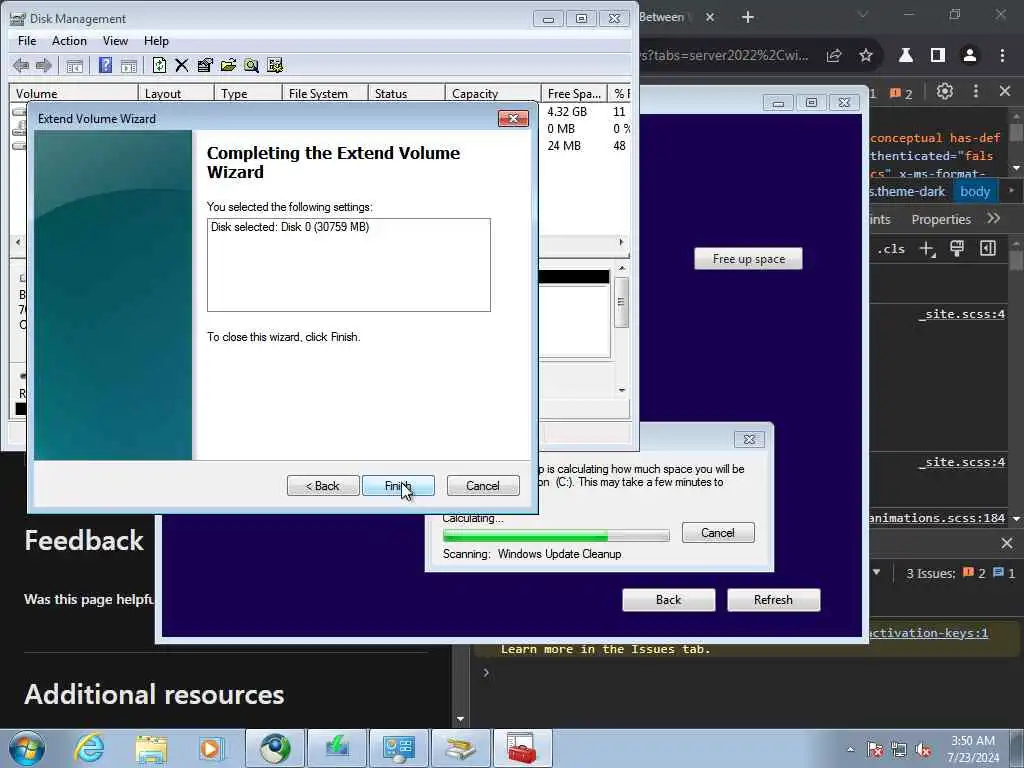Click Finish in the Extend Volume Wizard
This screenshot has width=1024, height=768.
[398, 486]
